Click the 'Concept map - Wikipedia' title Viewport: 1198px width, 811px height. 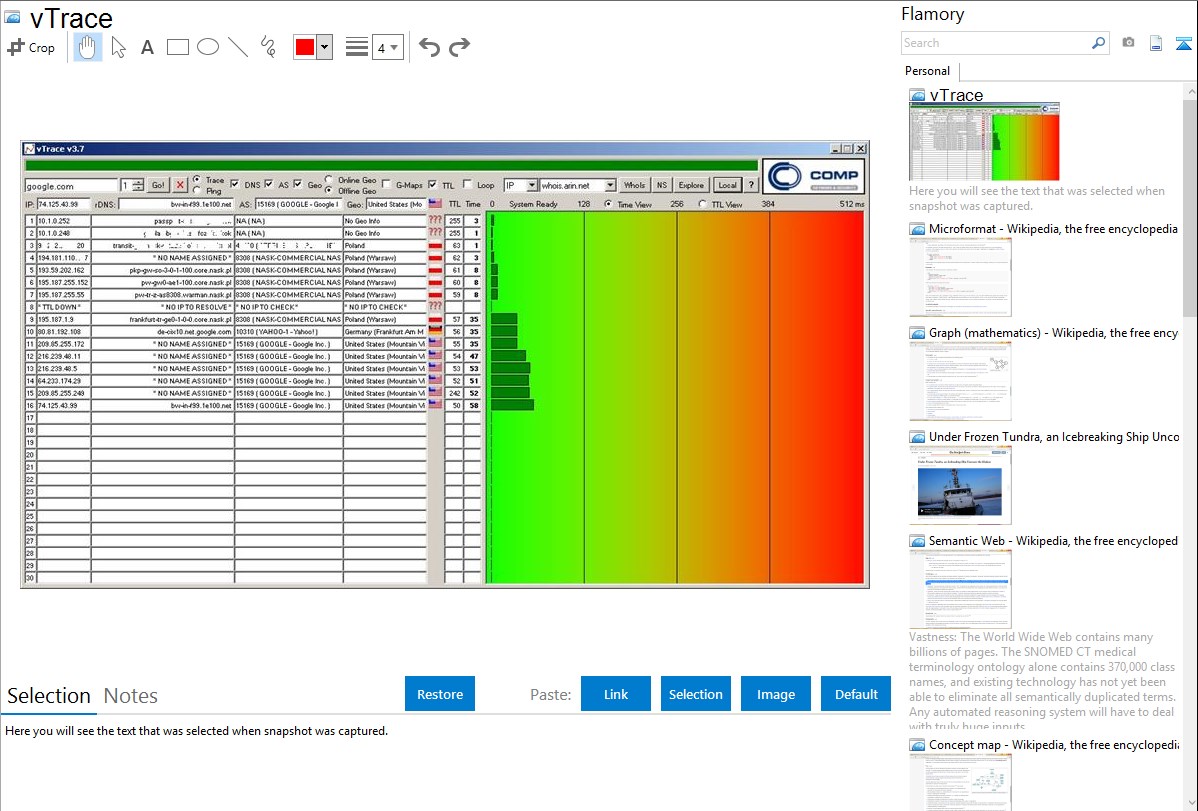point(1053,744)
